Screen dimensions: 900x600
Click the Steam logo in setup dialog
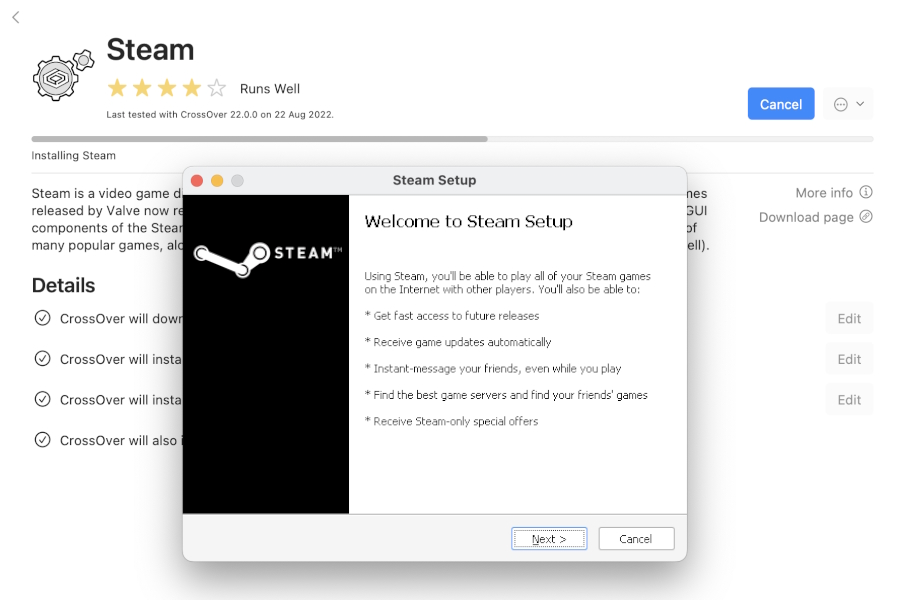(267, 258)
